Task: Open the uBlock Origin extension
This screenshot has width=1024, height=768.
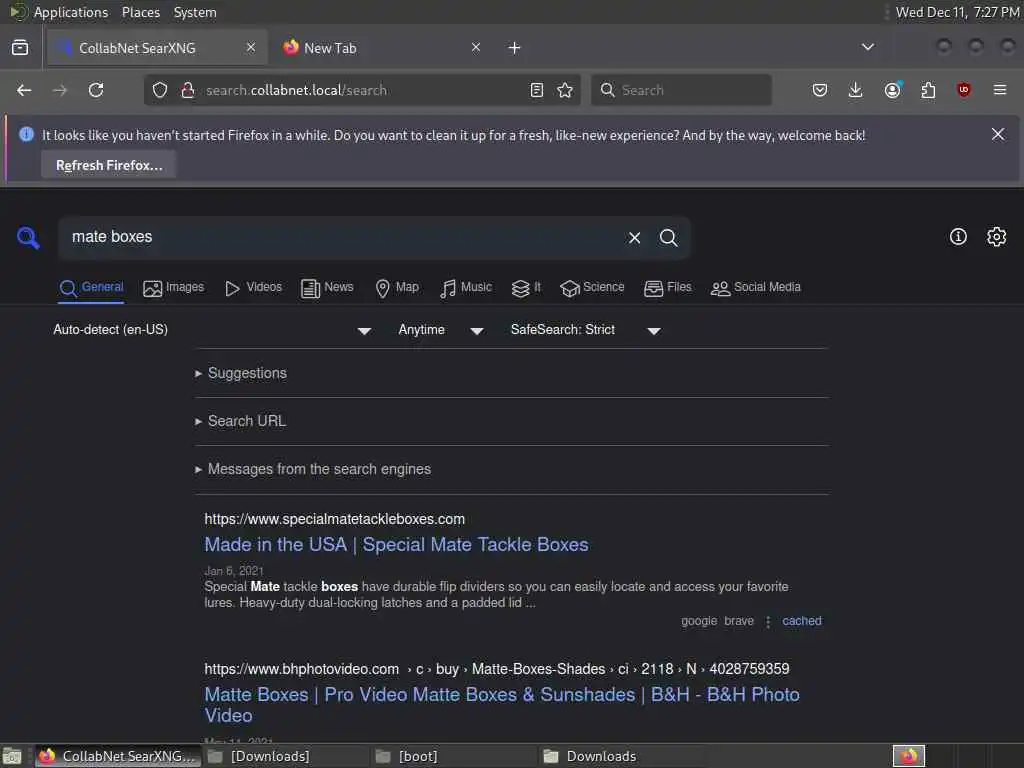Action: [964, 90]
